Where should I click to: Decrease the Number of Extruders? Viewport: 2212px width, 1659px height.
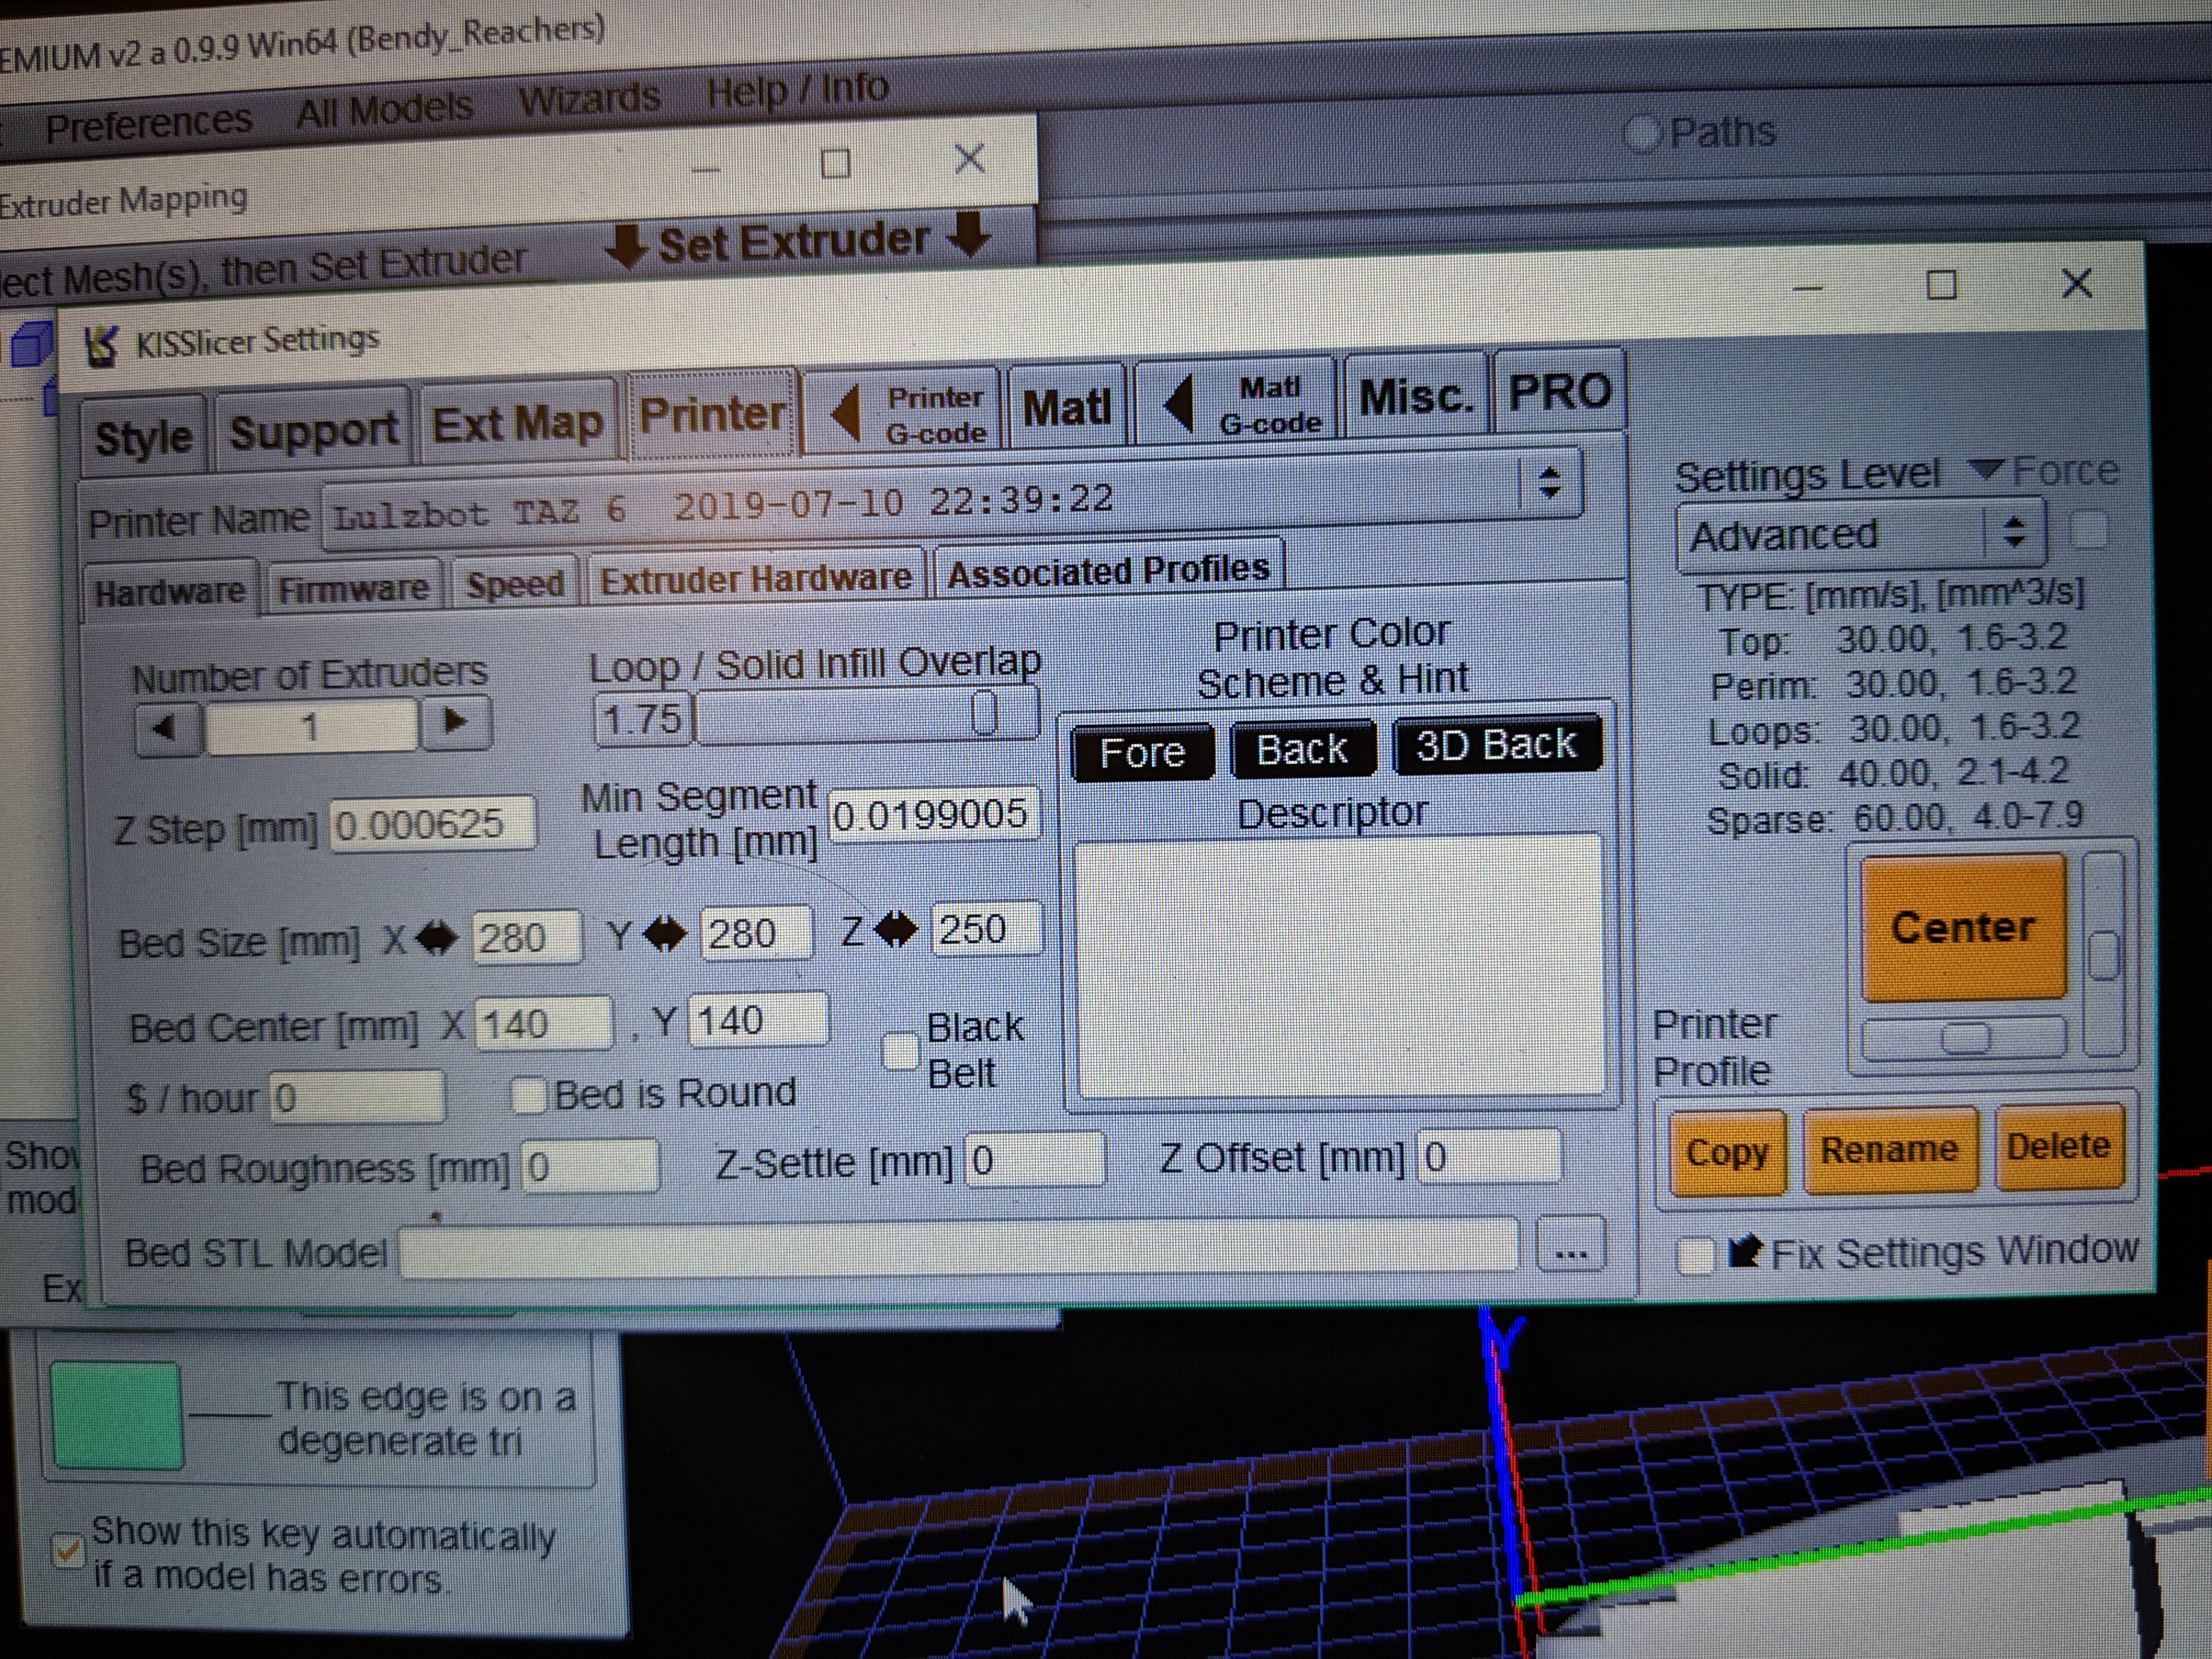click(x=167, y=727)
